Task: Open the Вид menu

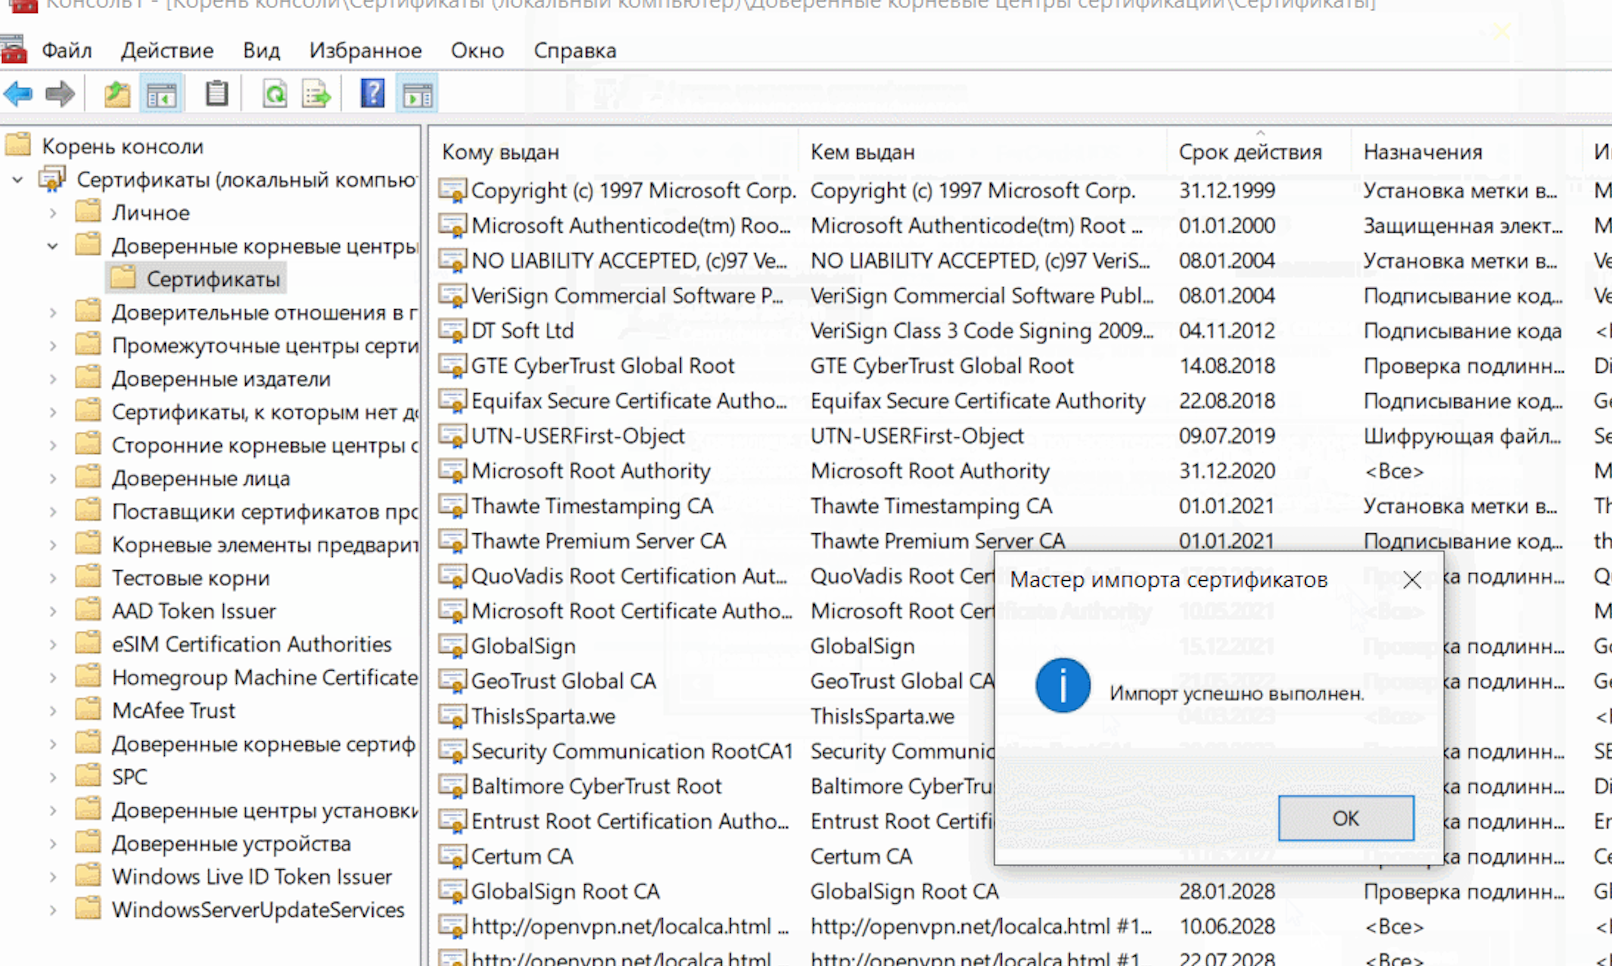Action: click(261, 50)
